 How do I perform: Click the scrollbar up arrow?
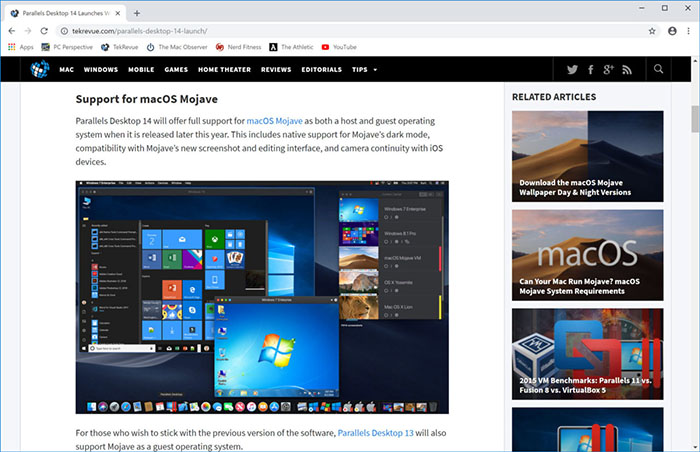pyautogui.click(x=695, y=60)
